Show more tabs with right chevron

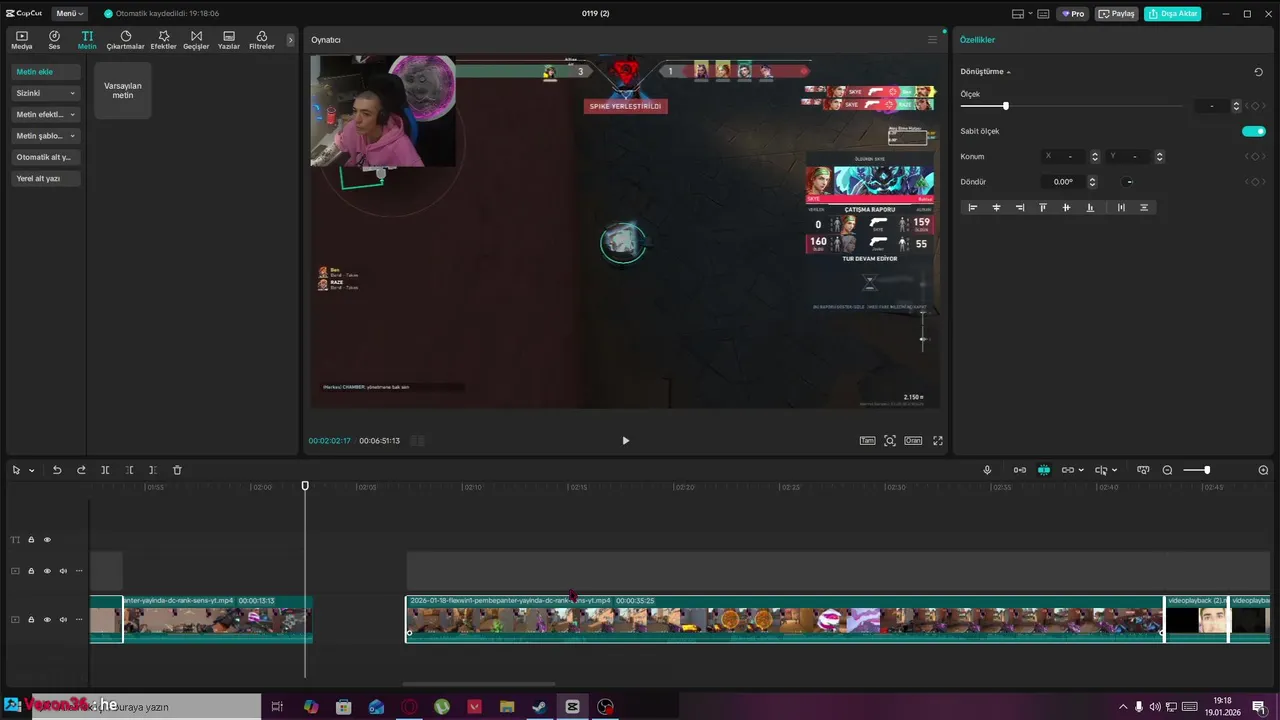point(291,40)
